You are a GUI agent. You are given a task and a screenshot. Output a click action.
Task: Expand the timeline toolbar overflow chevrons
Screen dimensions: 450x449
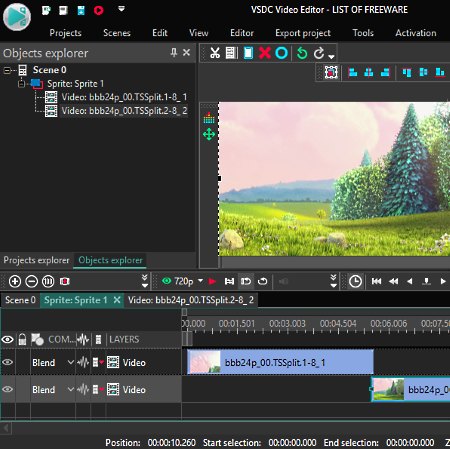tap(145, 281)
